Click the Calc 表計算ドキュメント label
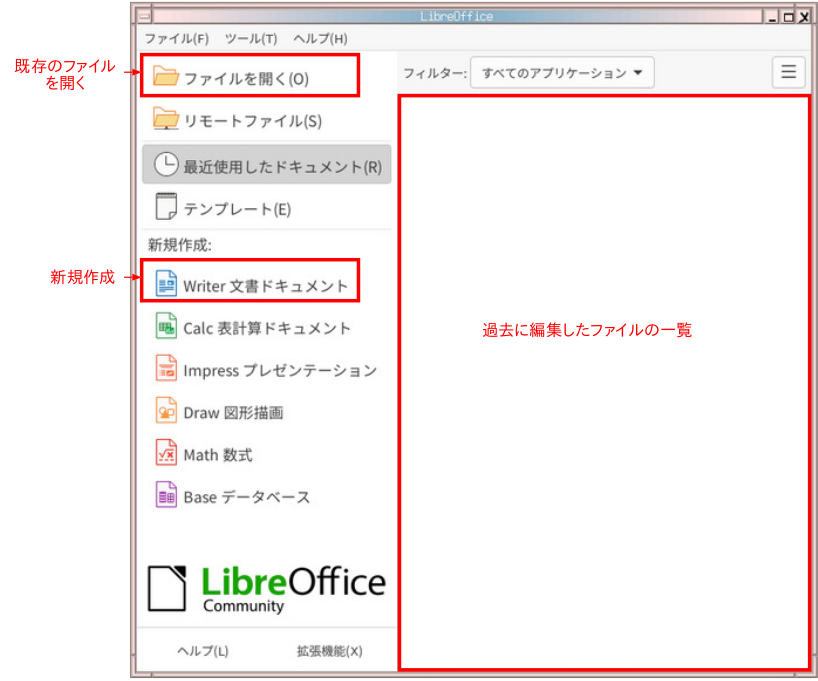 pyautogui.click(x=267, y=329)
